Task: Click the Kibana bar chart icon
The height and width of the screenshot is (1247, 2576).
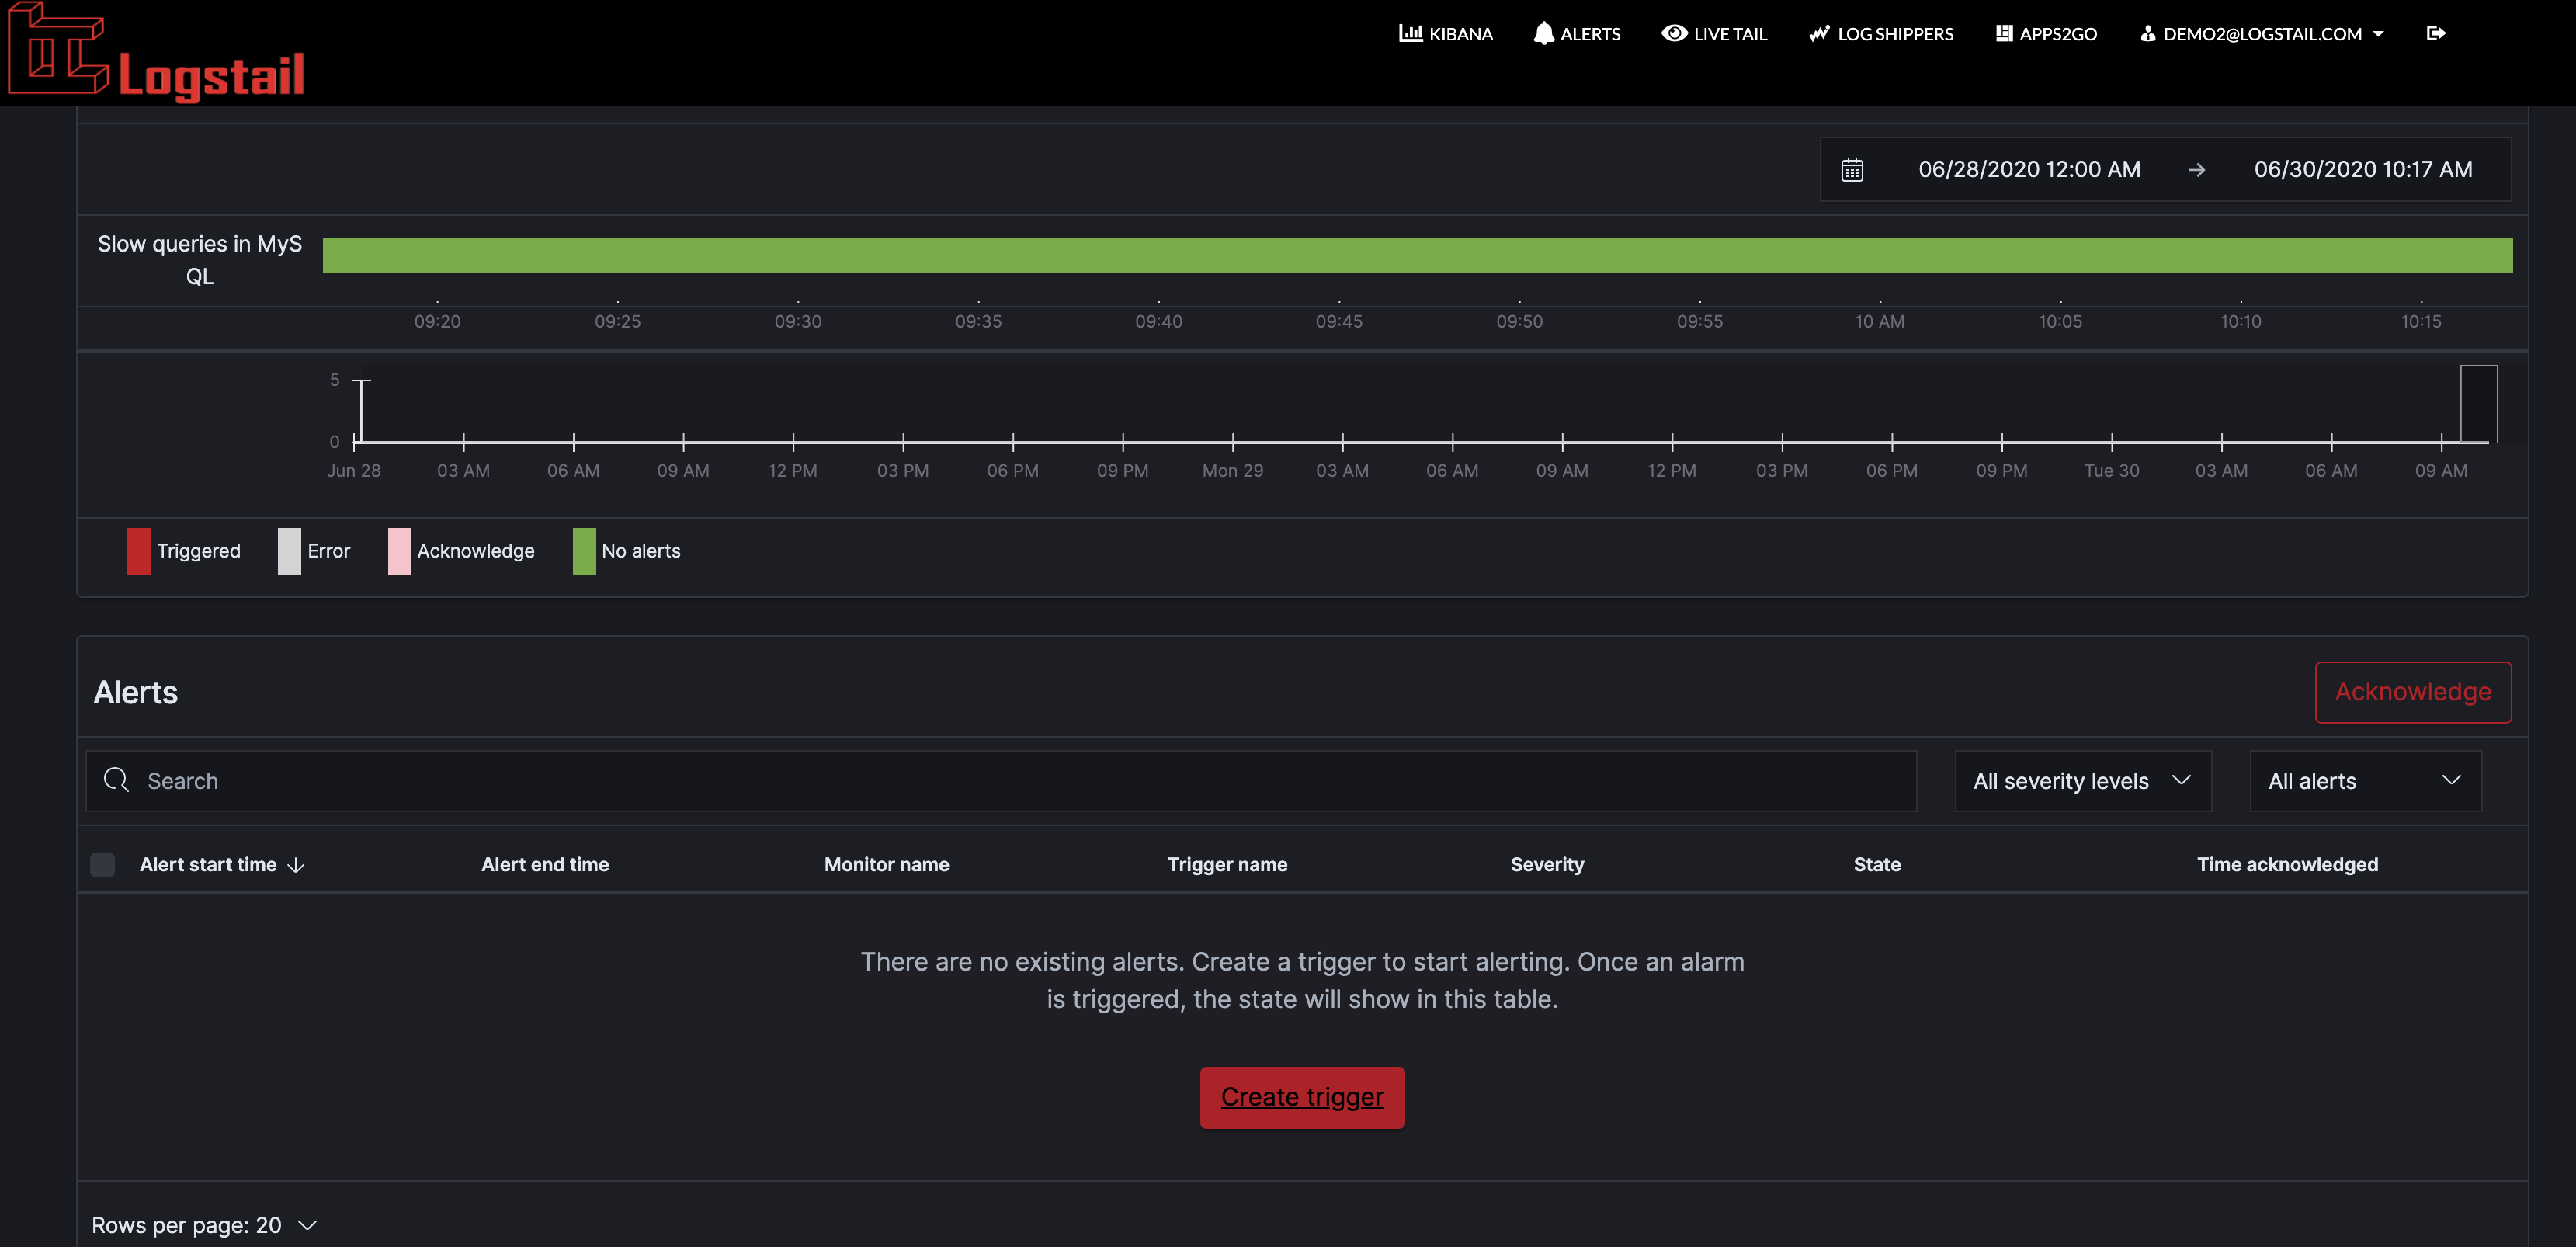Action: (x=1410, y=33)
